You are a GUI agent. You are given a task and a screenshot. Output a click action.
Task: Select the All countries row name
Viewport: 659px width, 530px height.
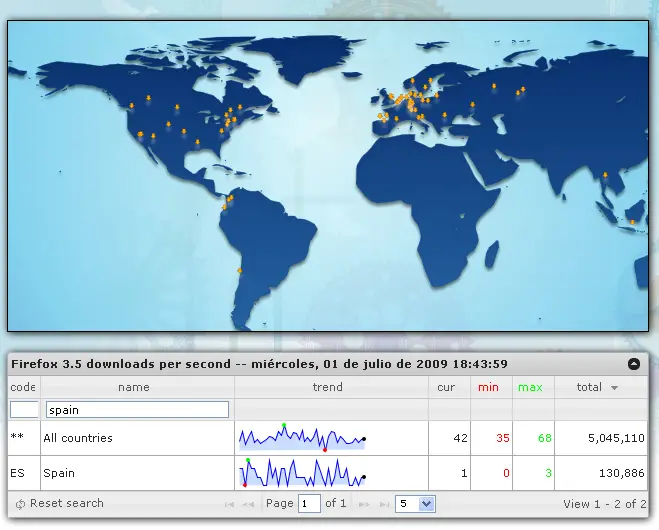coord(78,438)
